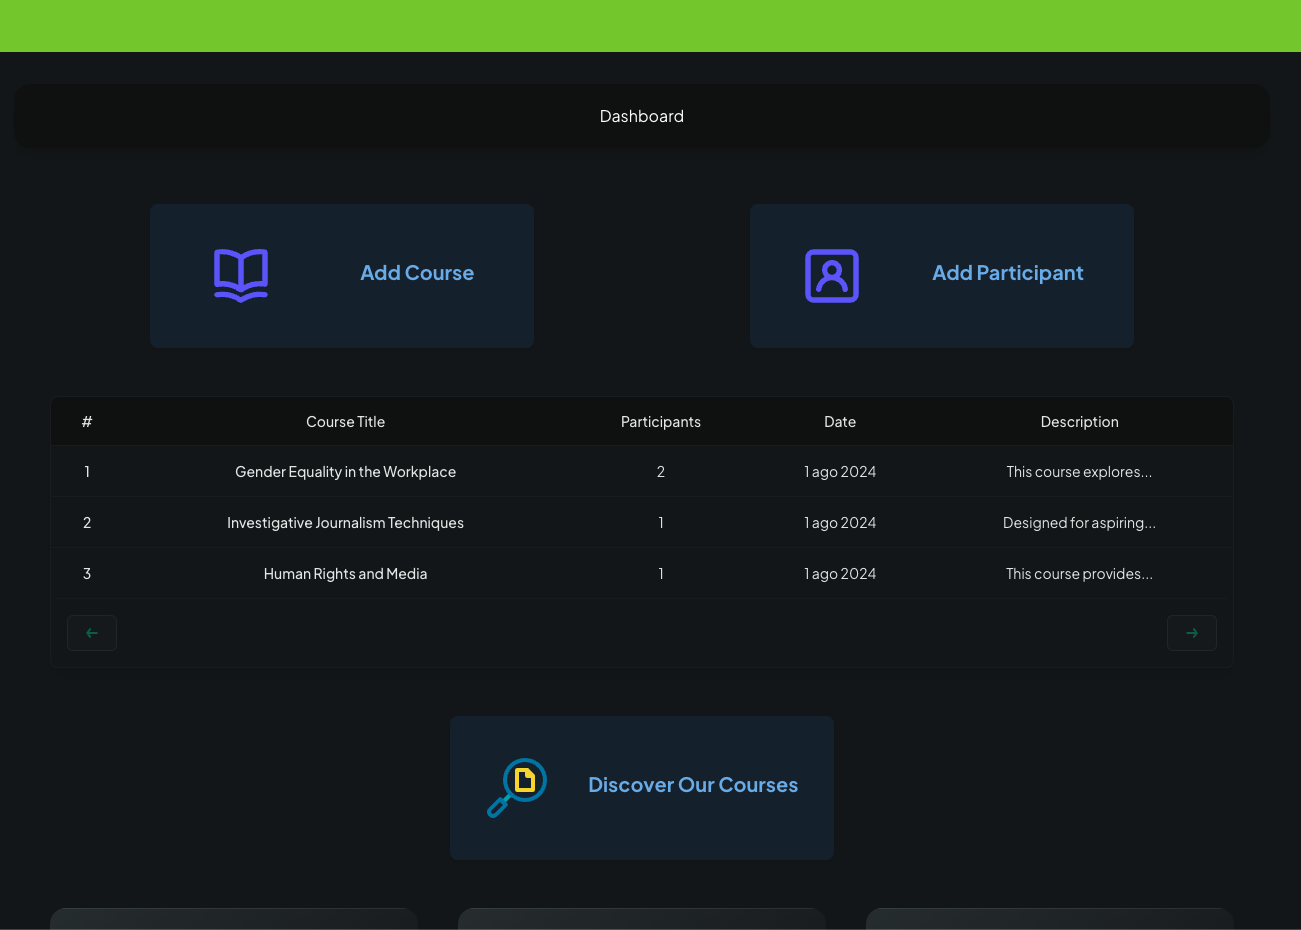Image resolution: width=1301 pixels, height=930 pixels.
Task: Open Add Participant
Action: click(x=941, y=275)
